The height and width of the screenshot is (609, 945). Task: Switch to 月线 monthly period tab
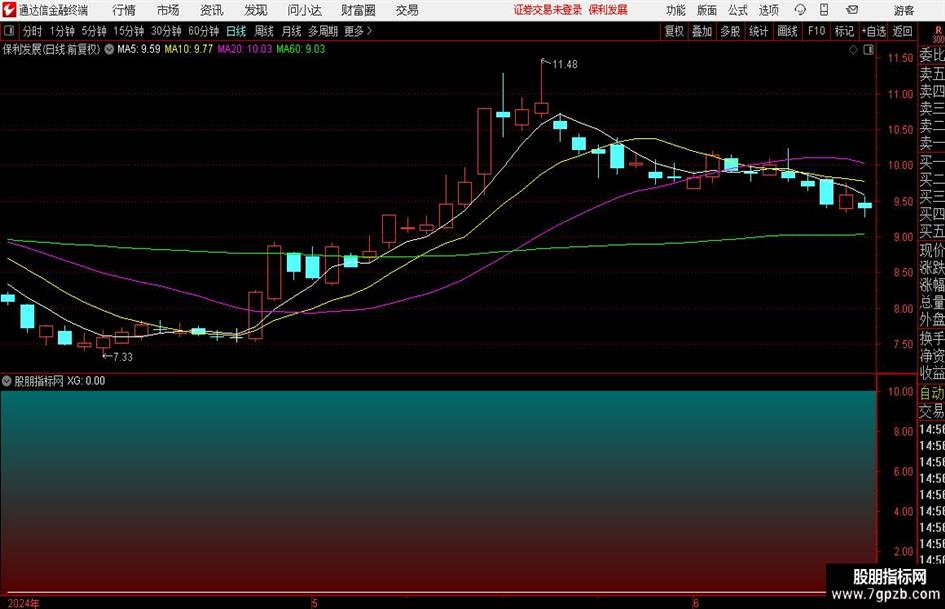pyautogui.click(x=292, y=31)
